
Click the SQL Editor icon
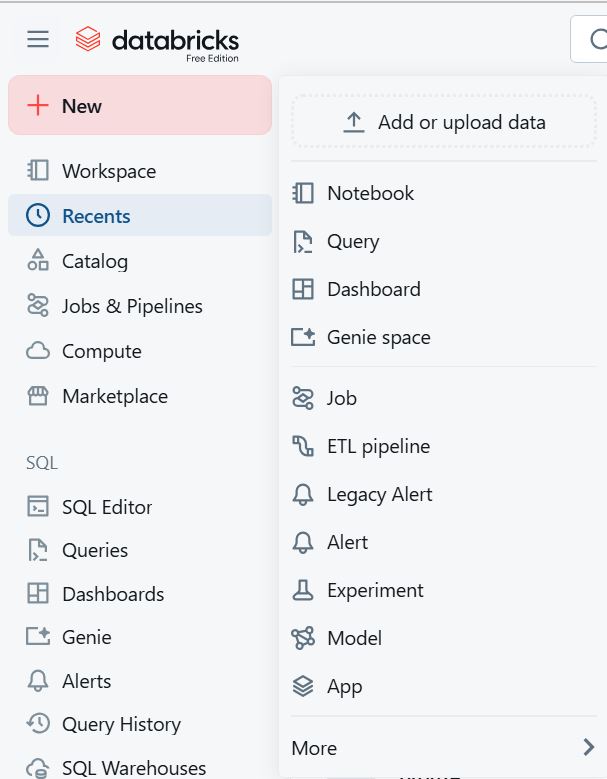click(x=38, y=506)
